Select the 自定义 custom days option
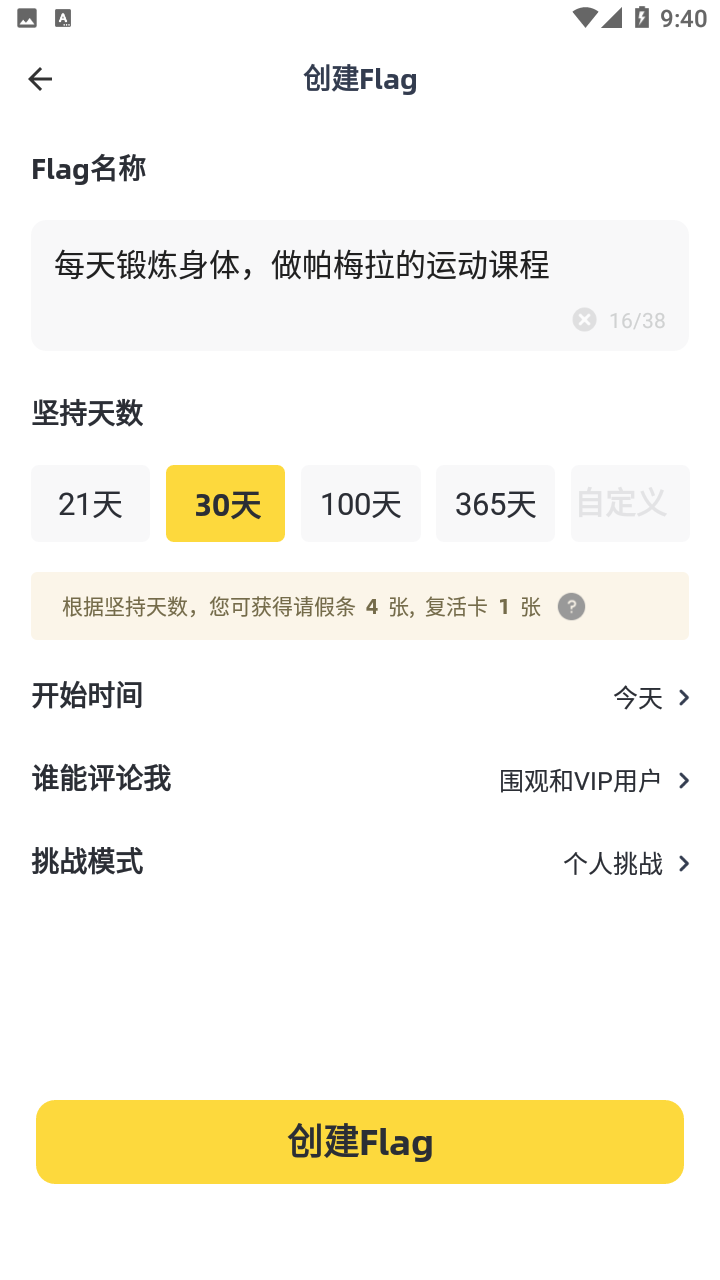The height and width of the screenshot is (1280, 720). [x=629, y=504]
